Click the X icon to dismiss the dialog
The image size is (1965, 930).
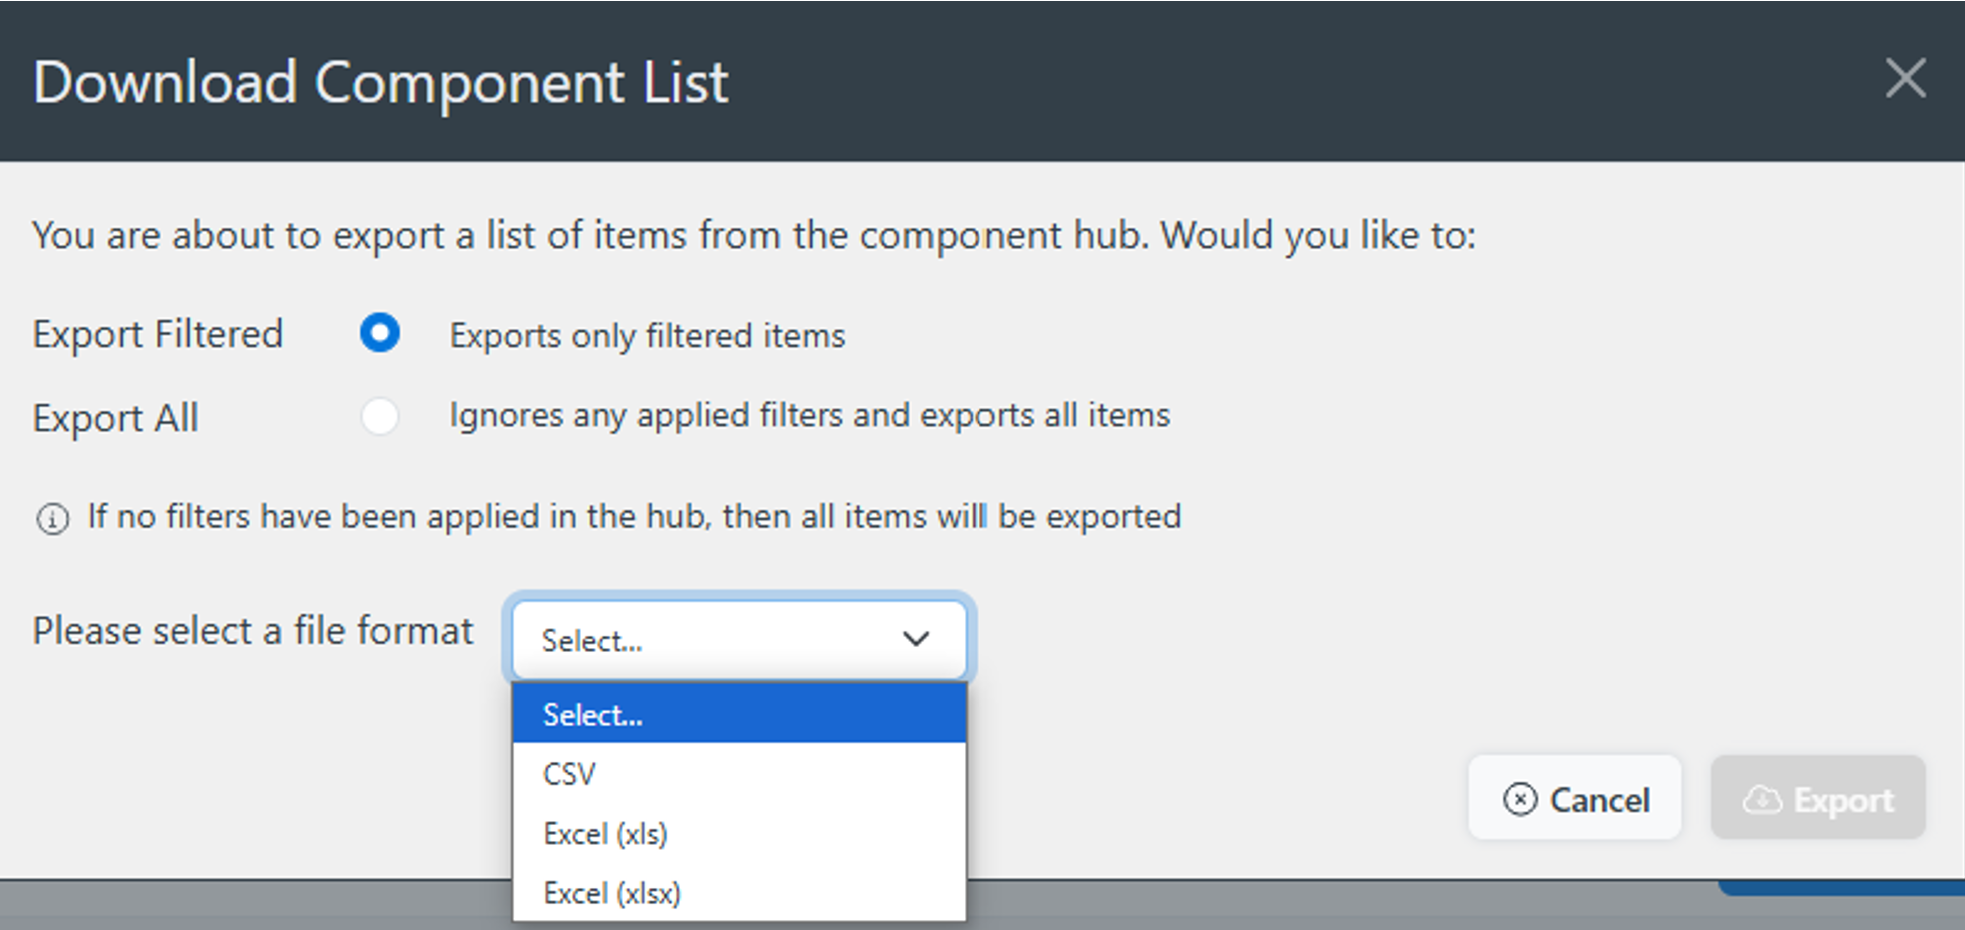tap(1905, 79)
